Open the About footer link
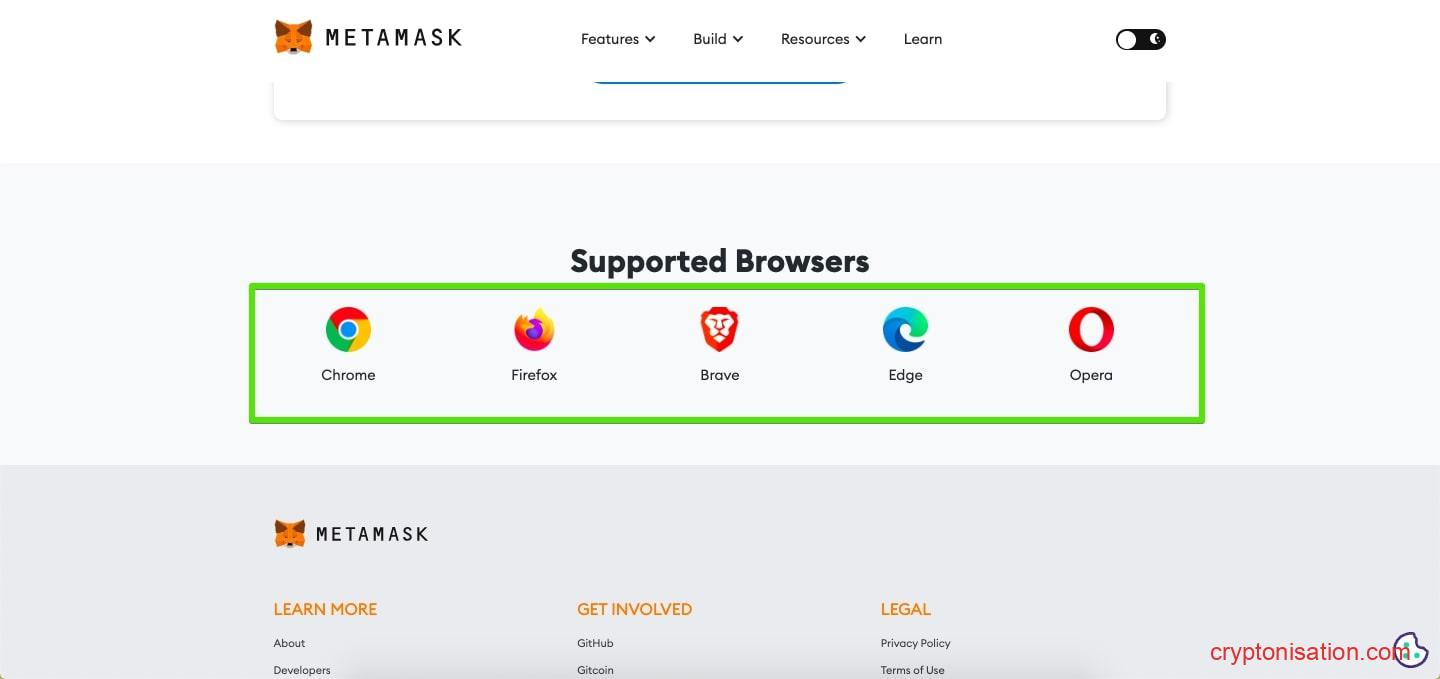The width and height of the screenshot is (1440, 679). tap(290, 643)
